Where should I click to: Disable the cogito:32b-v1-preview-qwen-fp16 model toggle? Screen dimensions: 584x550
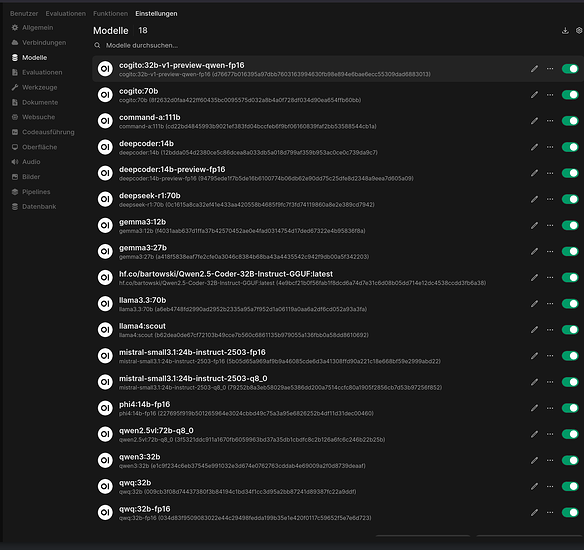point(570,69)
